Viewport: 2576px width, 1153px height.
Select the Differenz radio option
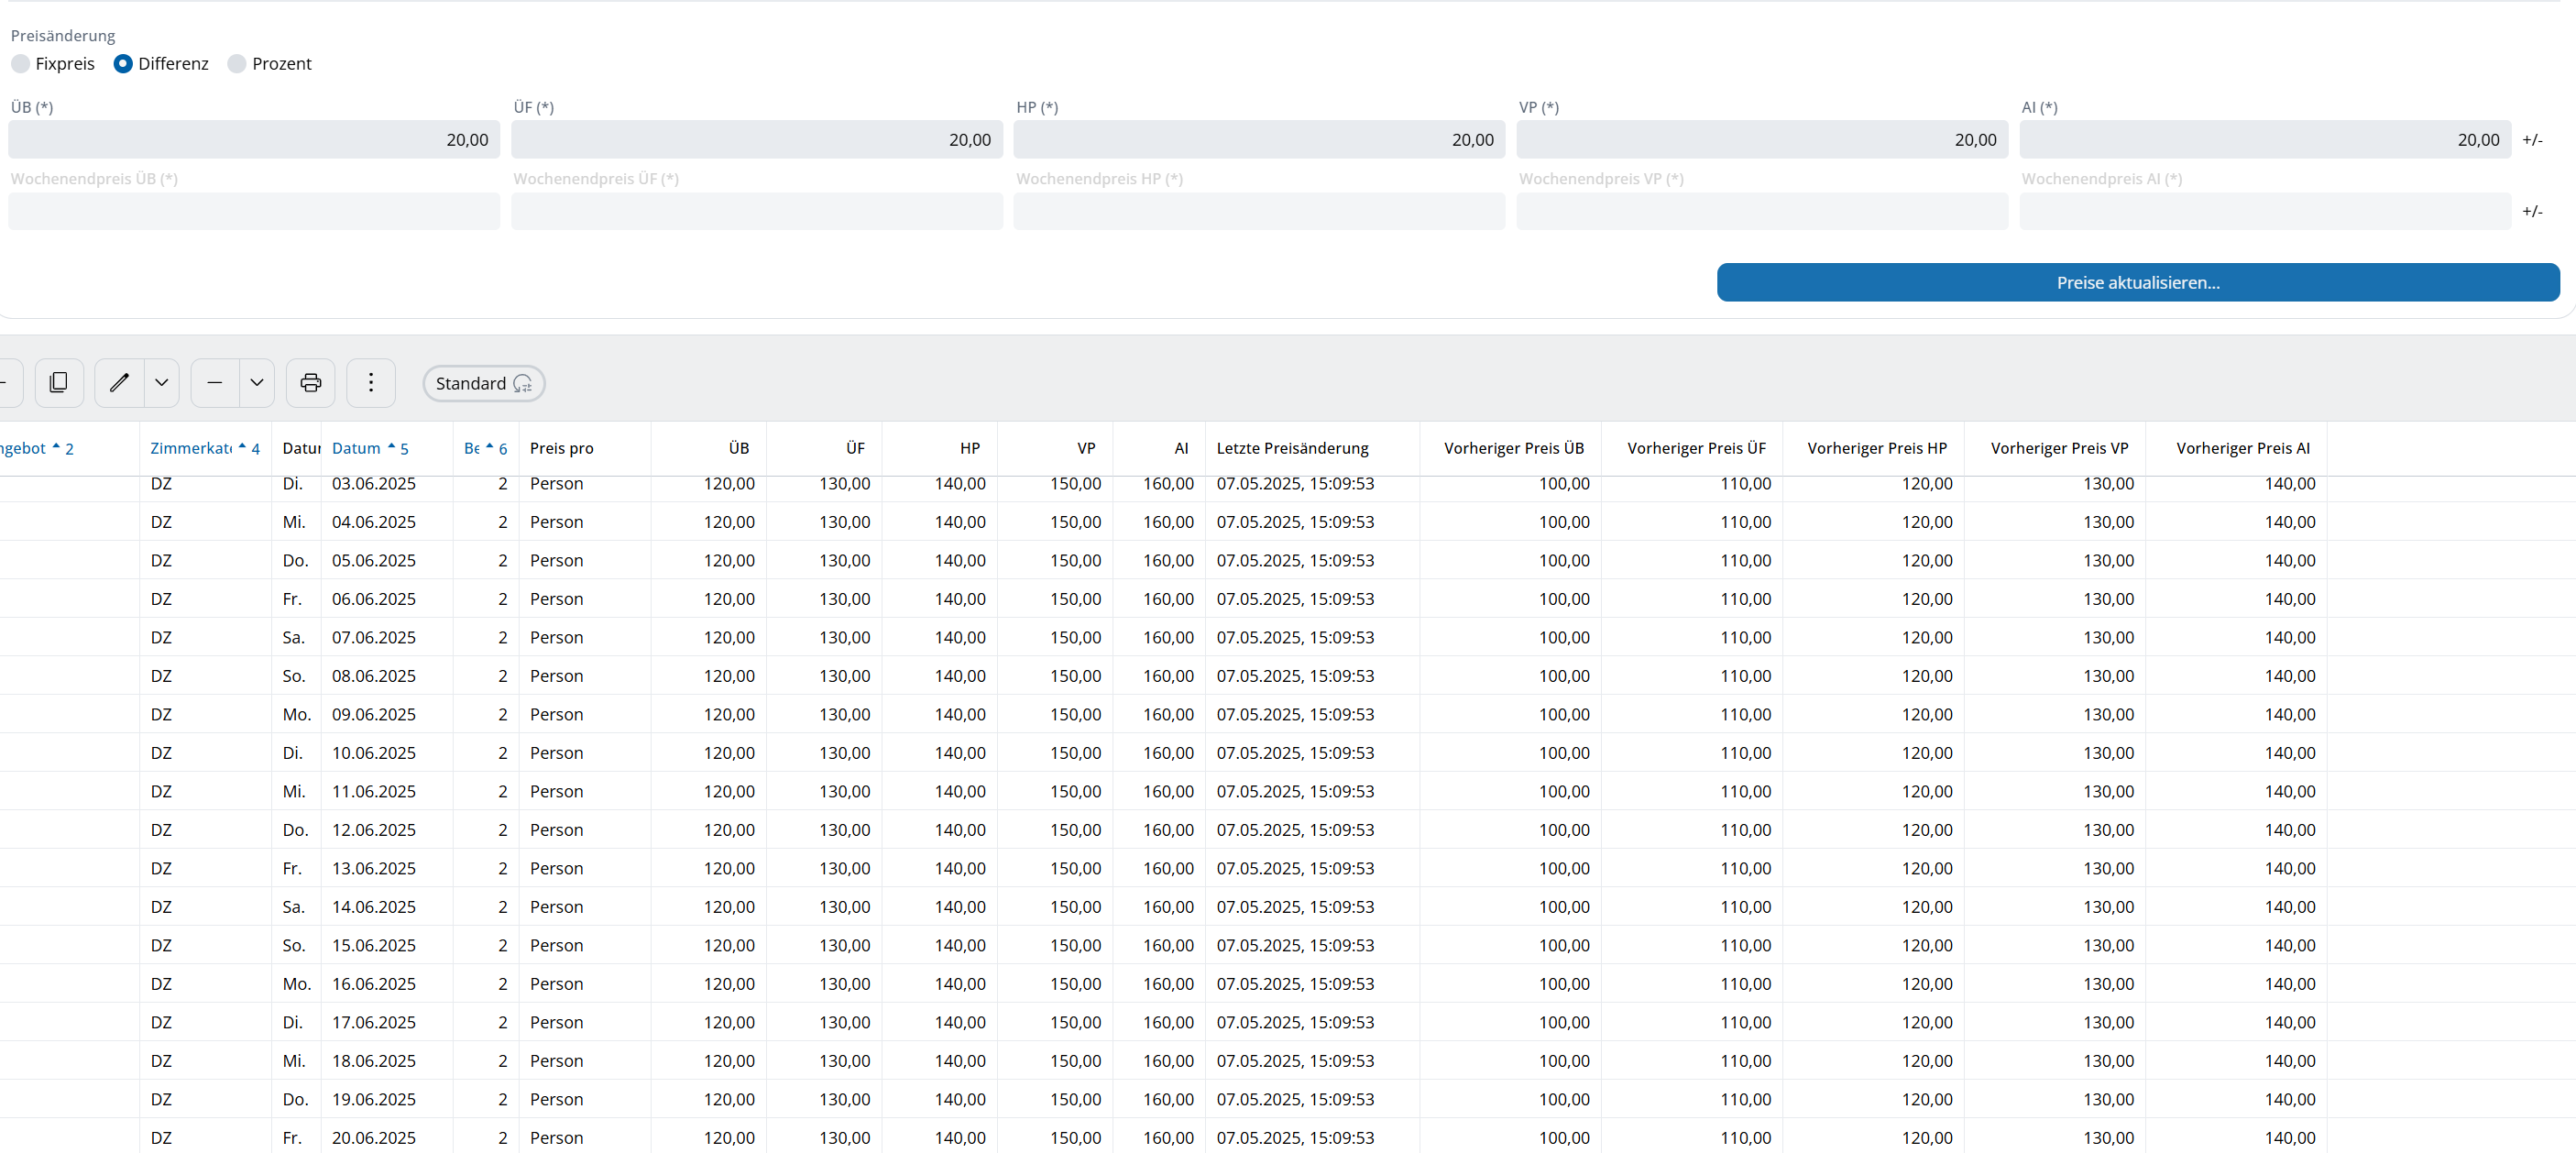123,64
